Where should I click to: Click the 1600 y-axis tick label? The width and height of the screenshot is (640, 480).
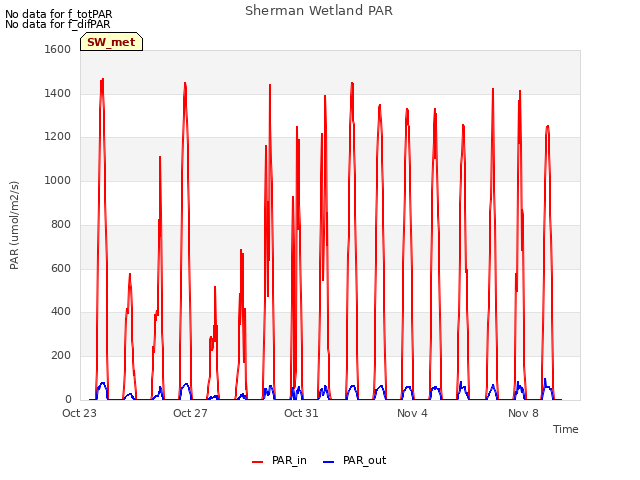point(58,49)
